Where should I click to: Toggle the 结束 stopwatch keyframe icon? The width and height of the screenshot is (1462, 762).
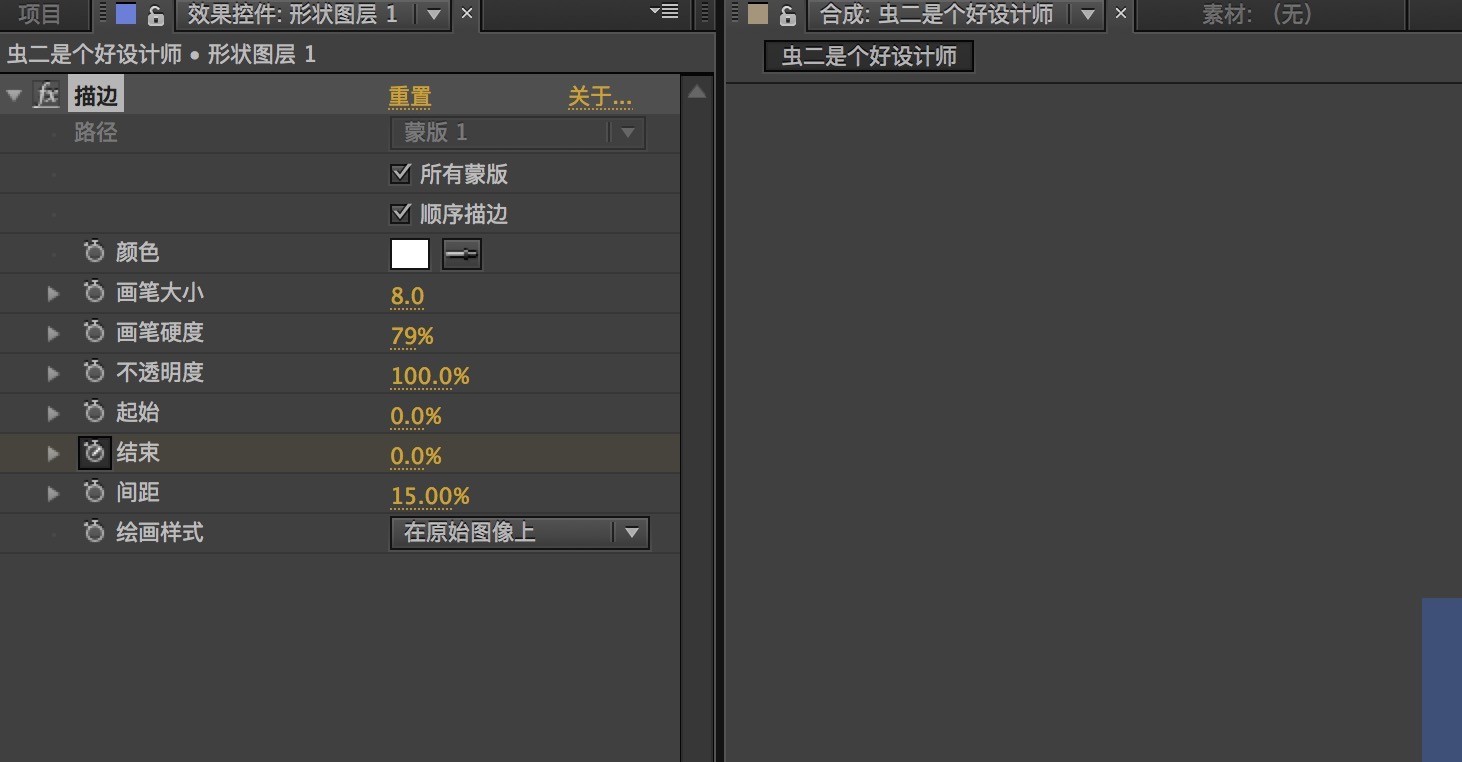pyautogui.click(x=94, y=453)
